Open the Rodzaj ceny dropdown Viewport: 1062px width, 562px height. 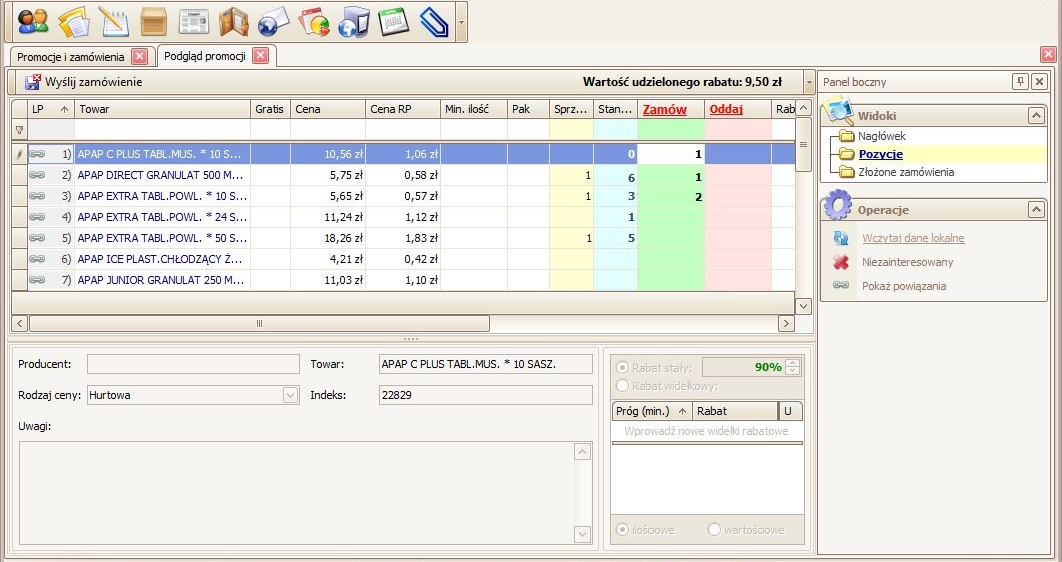point(290,395)
